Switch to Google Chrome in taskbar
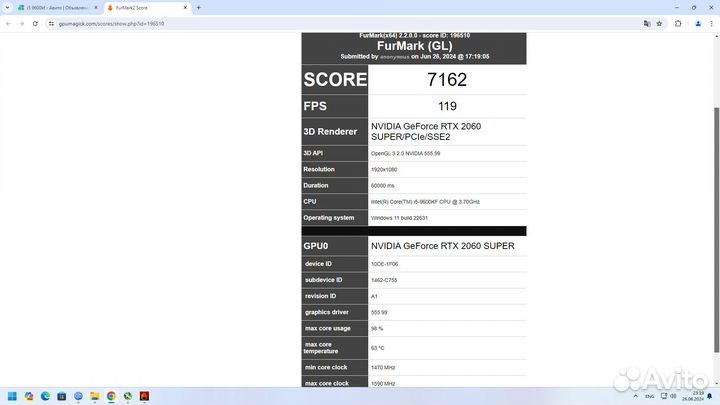This screenshot has width=720, height=405. [112, 396]
